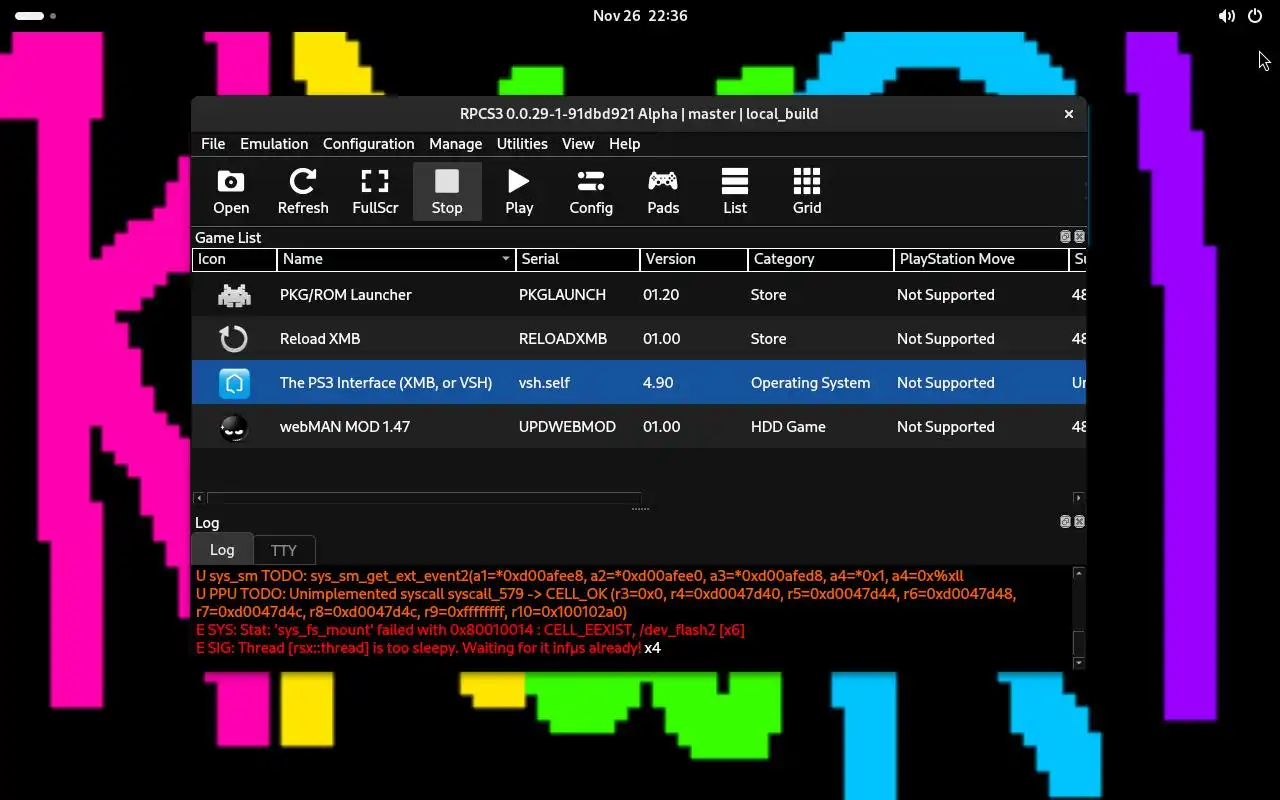Click the PS3 Interface icon
This screenshot has height=800, width=1280.
pos(234,383)
